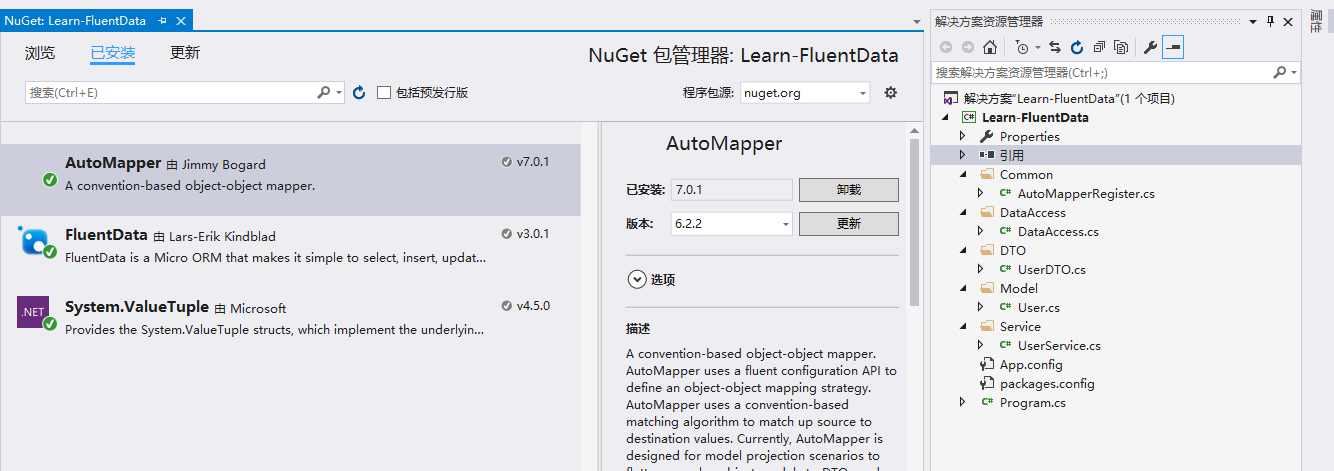The width and height of the screenshot is (1334, 471).
Task: Open NuGet settings gear icon
Action: [891, 92]
